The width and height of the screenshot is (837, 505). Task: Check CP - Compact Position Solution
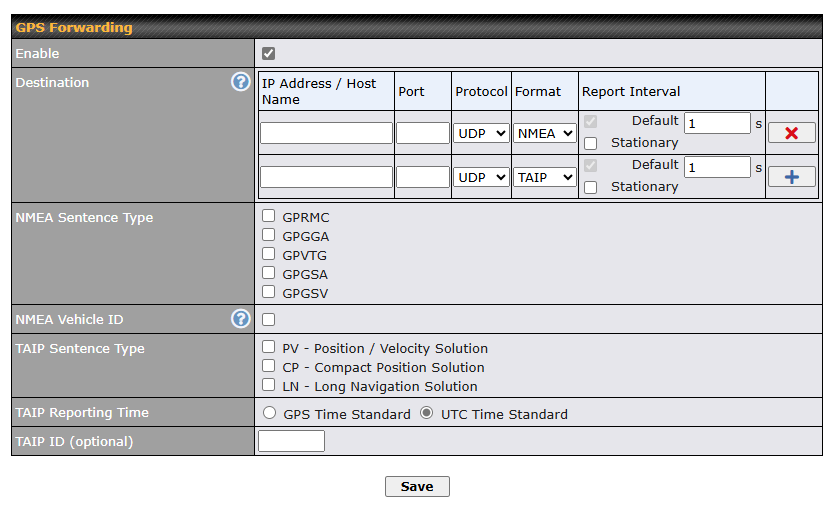click(269, 366)
